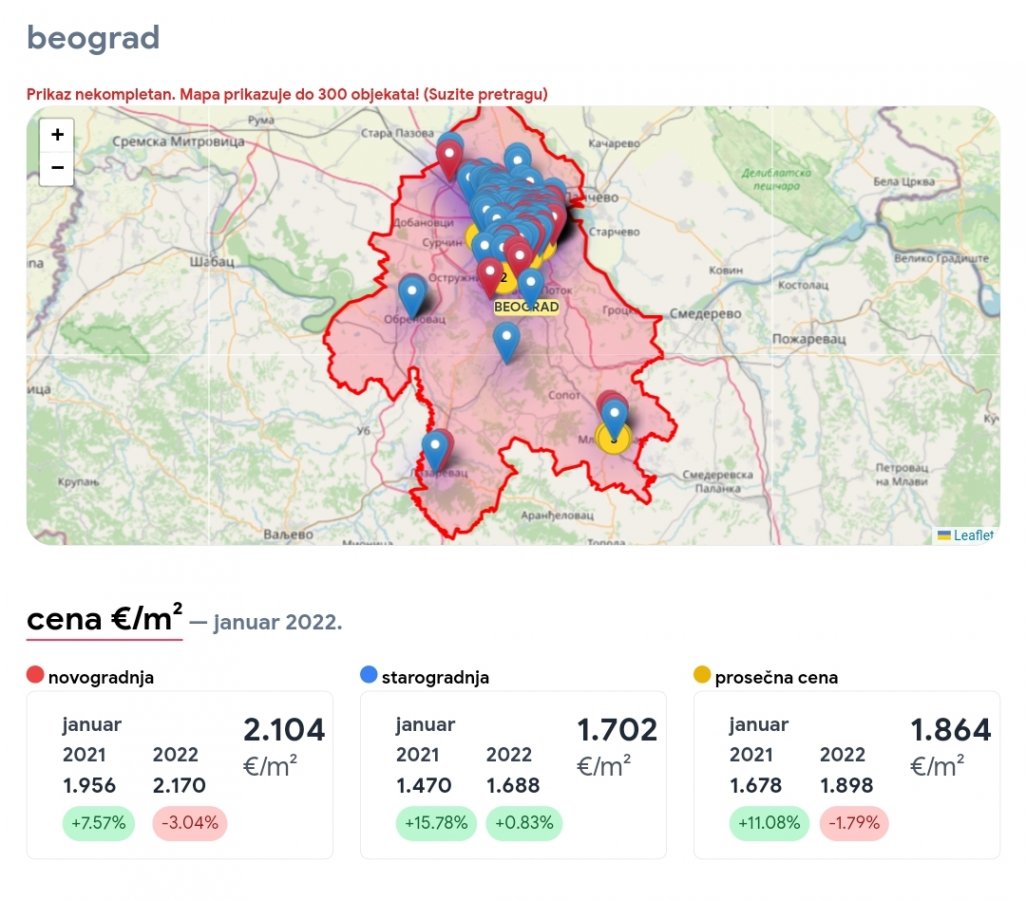
Task: Expand the yellow cluster under Mladenovac marker
Action: click(x=613, y=438)
